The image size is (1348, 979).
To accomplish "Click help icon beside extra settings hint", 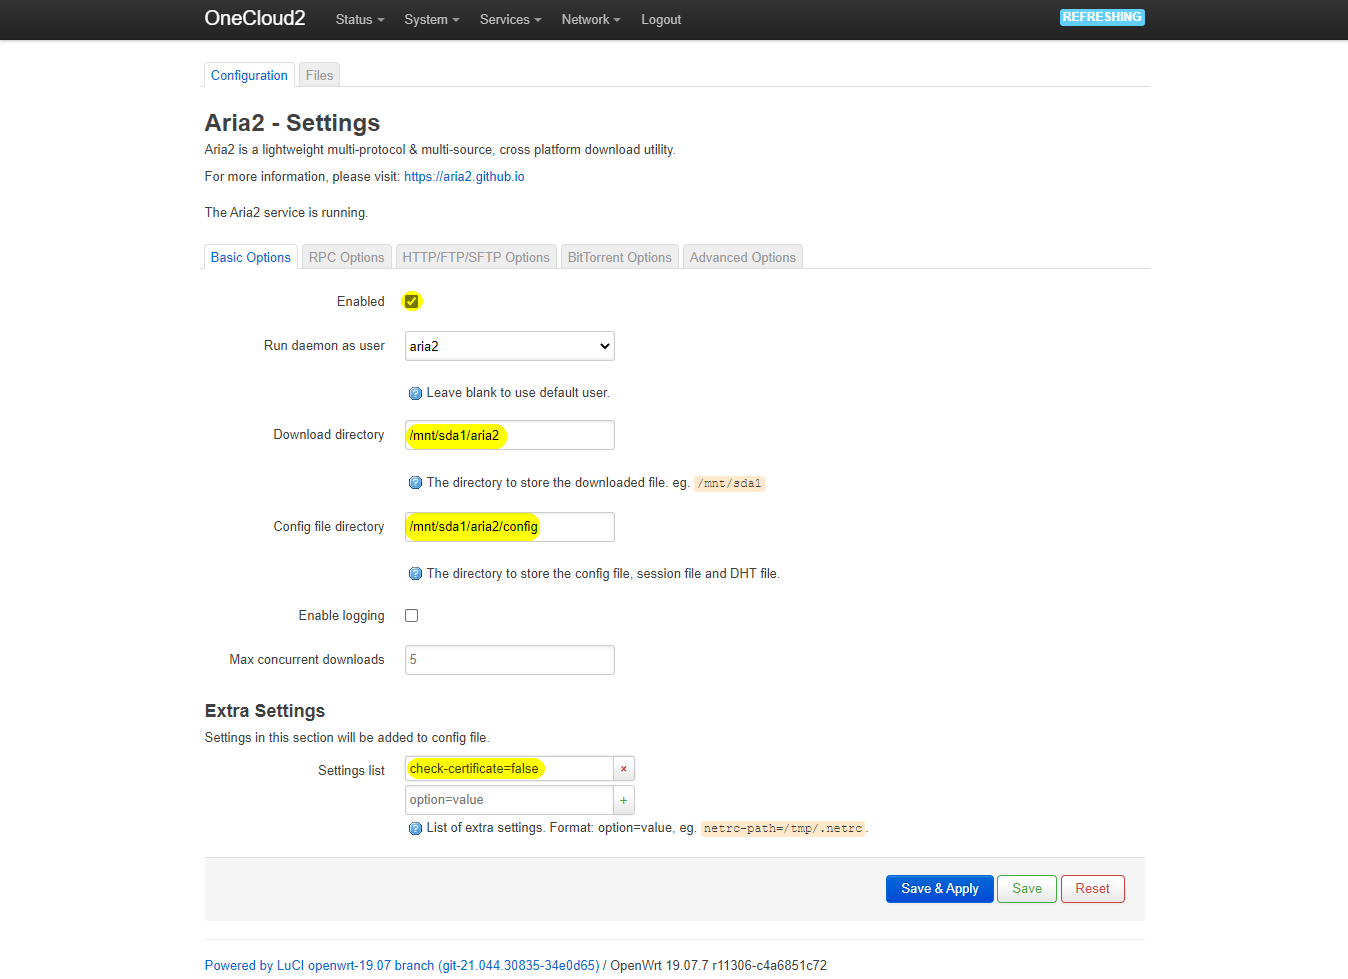I will pos(415,828).
